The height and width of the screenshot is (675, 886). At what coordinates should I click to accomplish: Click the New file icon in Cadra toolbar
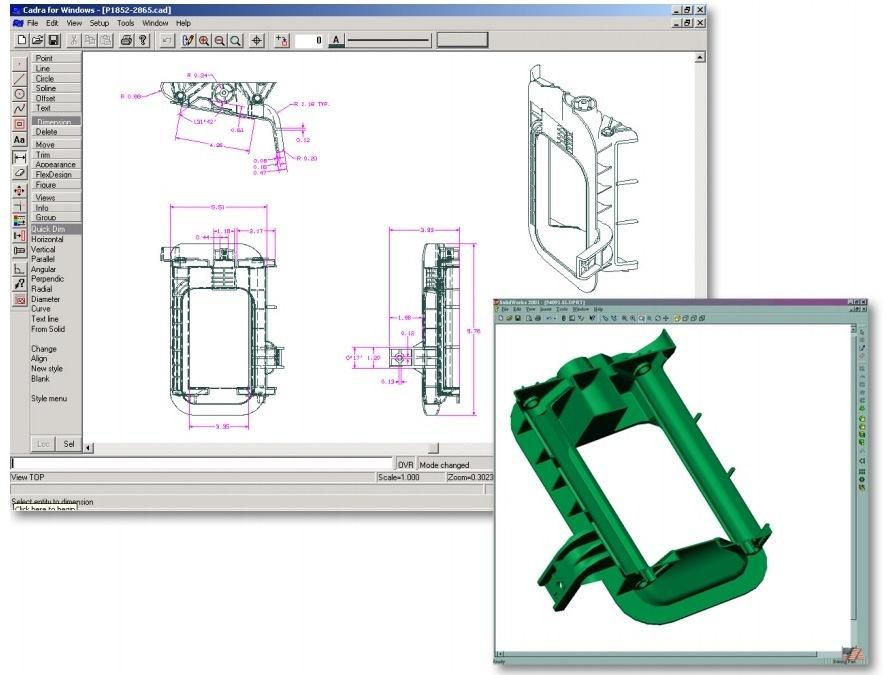click(21, 40)
